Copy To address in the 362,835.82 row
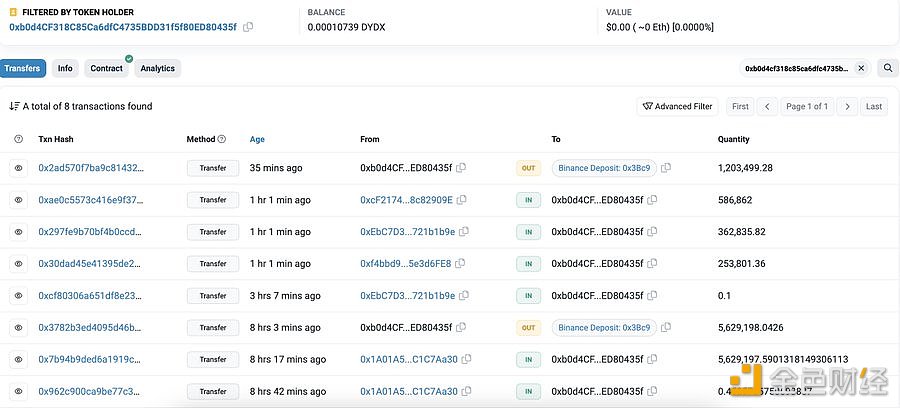Screen dimensions: 900x408 pyautogui.click(x=652, y=232)
